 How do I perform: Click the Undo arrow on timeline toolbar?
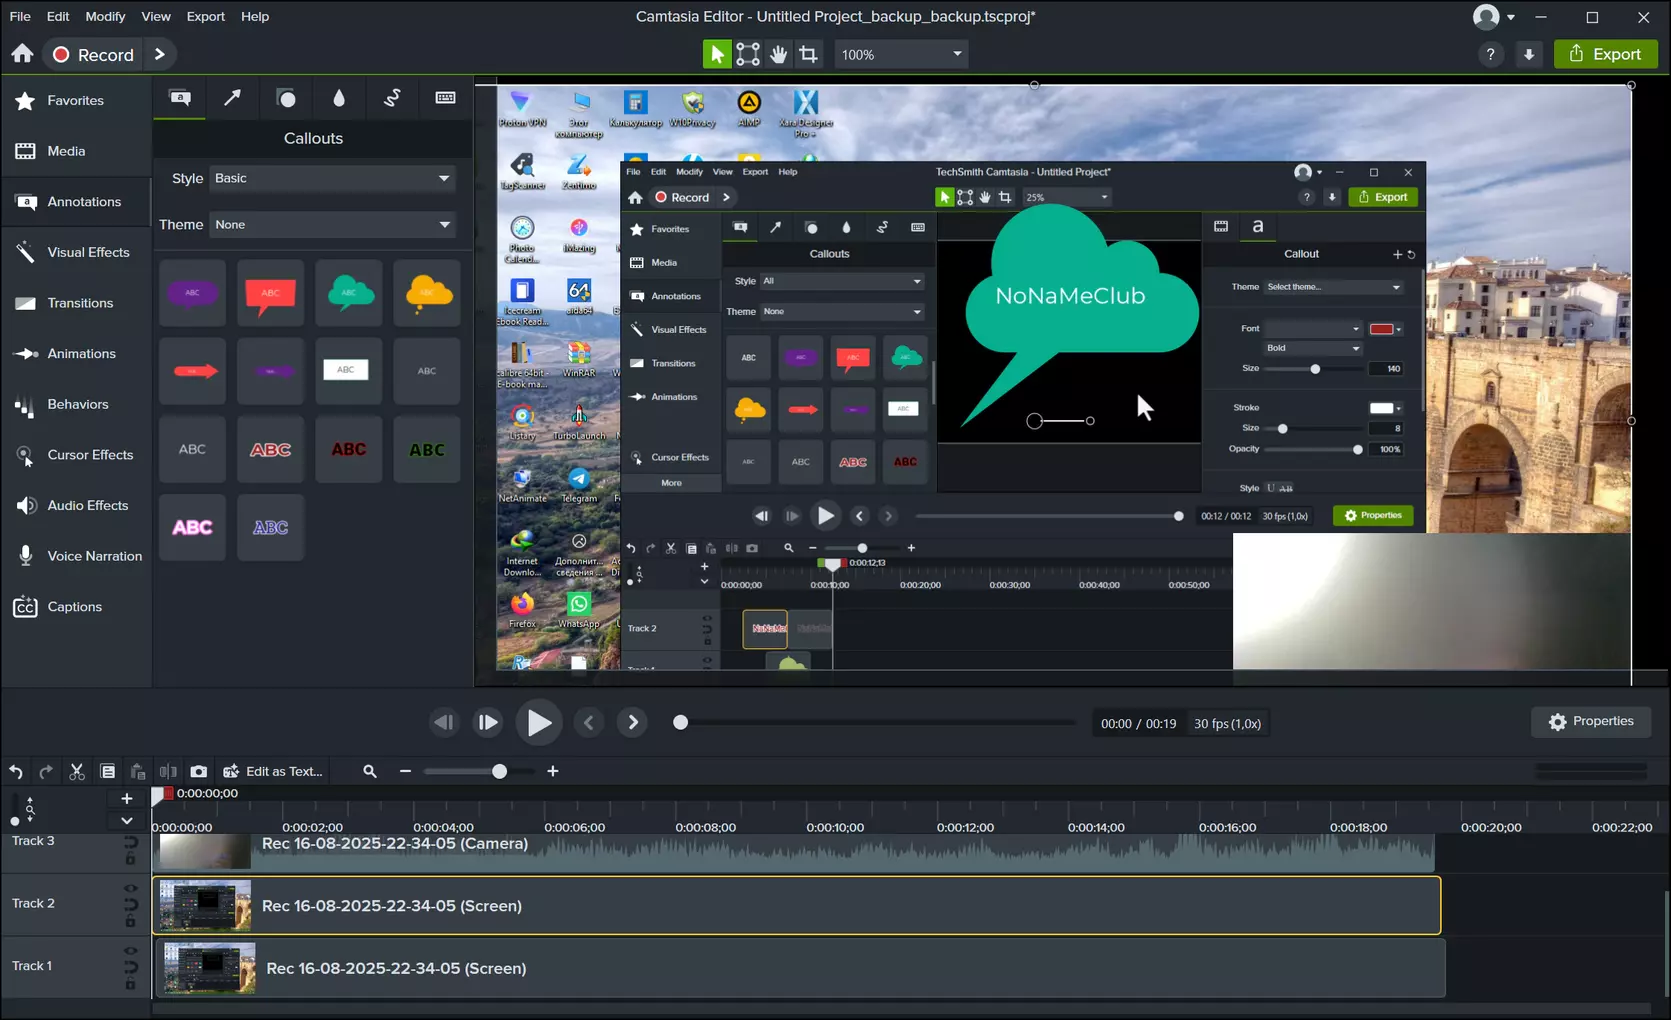[x=16, y=771]
